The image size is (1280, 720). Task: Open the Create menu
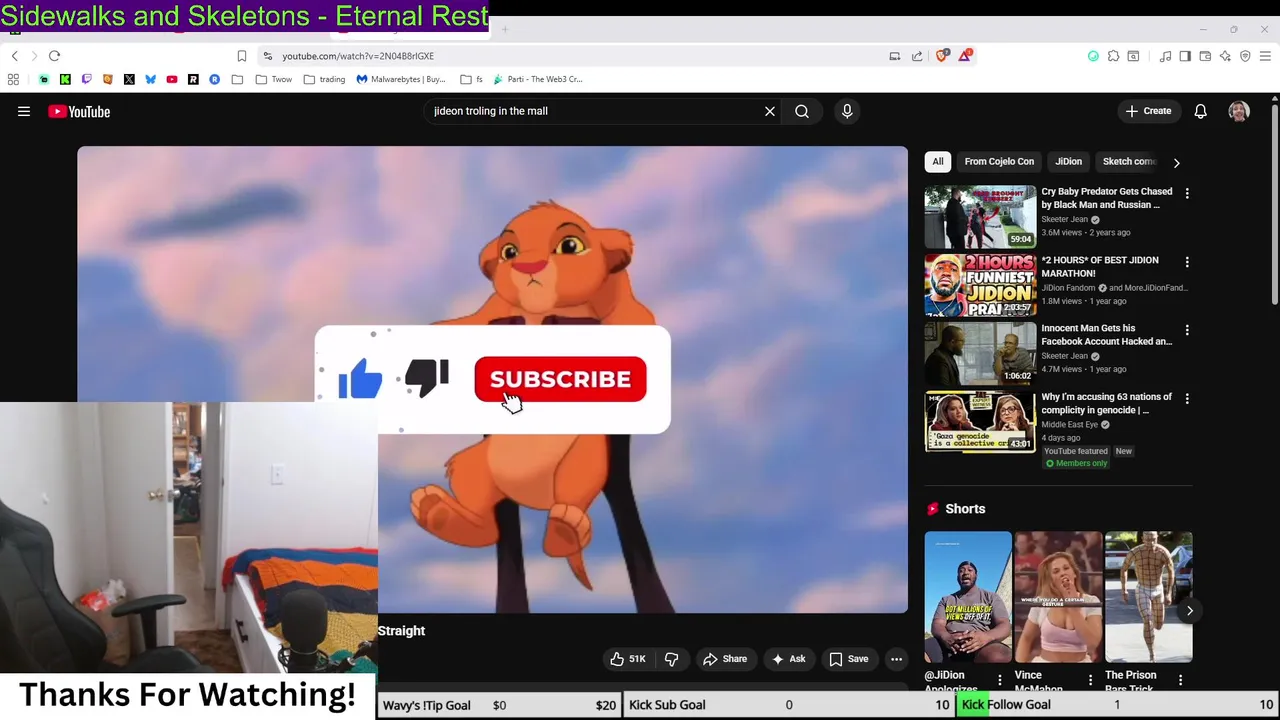point(1148,111)
